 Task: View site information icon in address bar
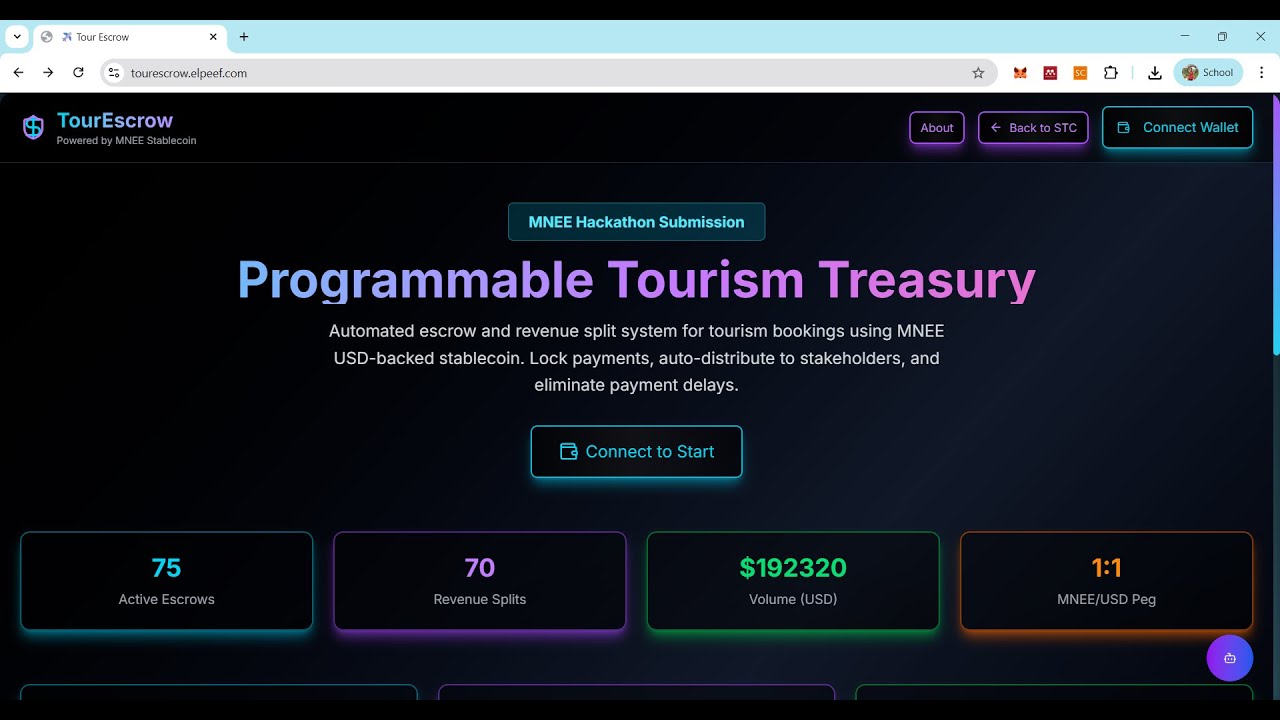(114, 73)
